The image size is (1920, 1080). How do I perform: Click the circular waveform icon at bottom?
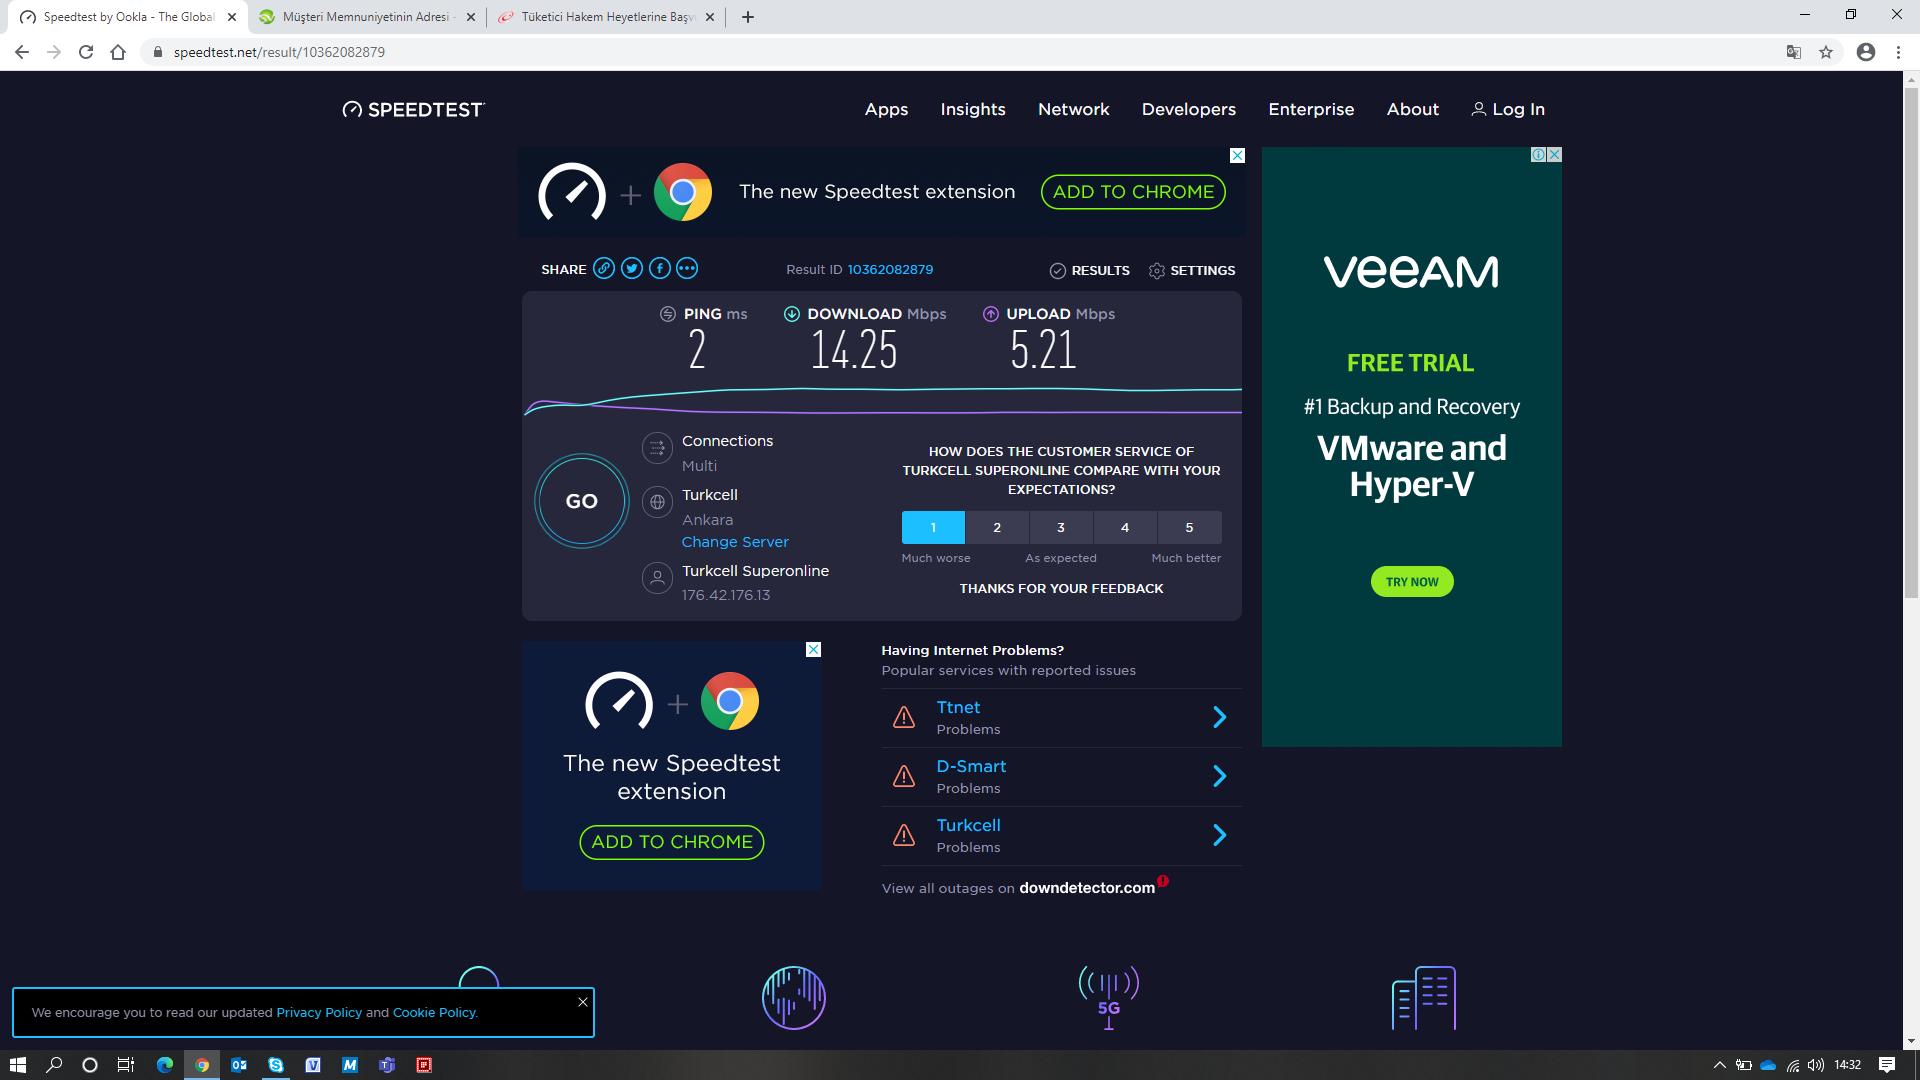click(x=794, y=997)
